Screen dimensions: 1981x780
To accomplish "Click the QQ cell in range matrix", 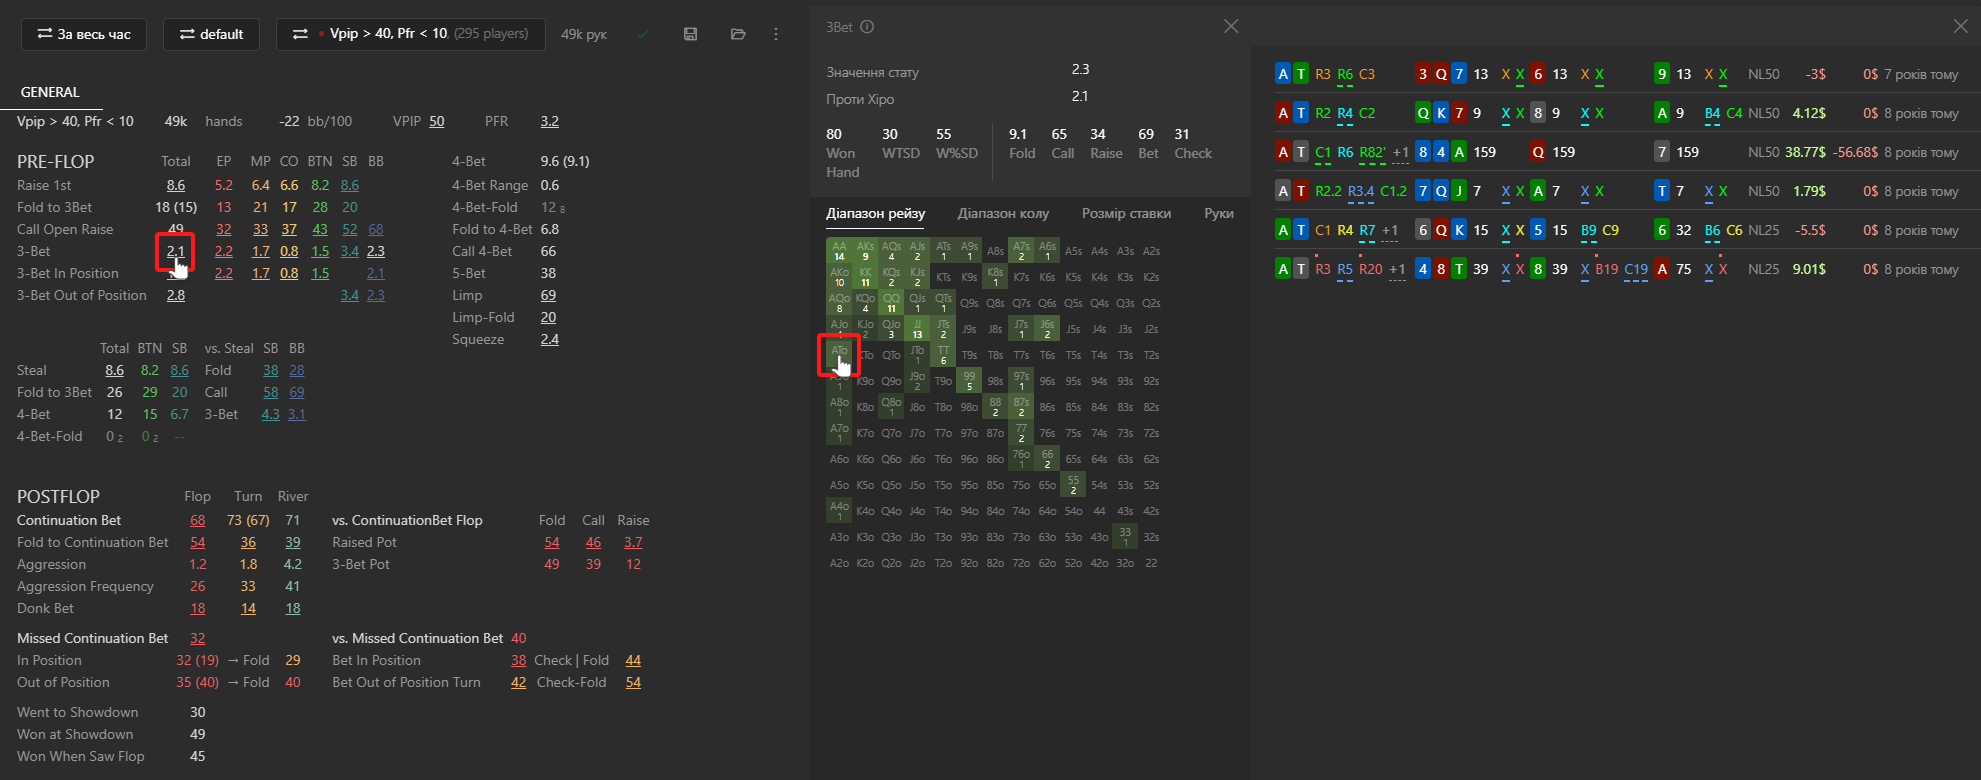I will pos(891,303).
